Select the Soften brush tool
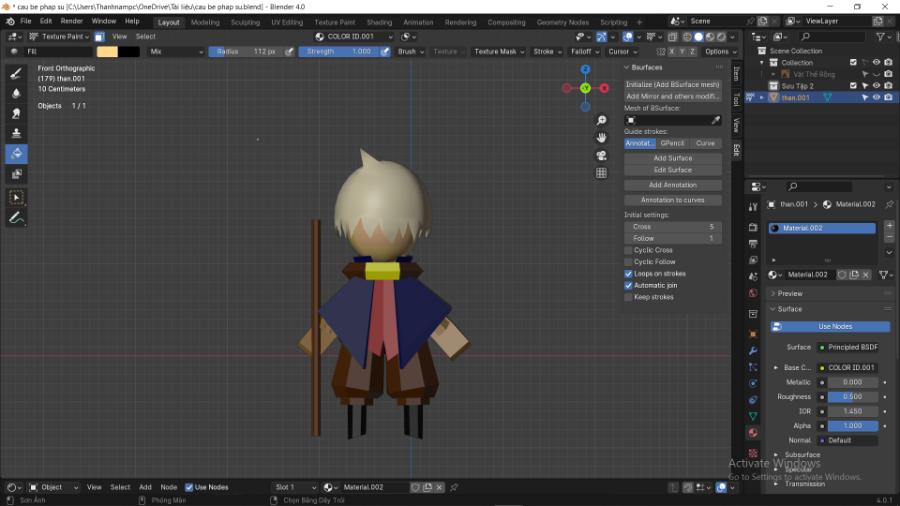This screenshot has height=506, width=900. (16, 93)
